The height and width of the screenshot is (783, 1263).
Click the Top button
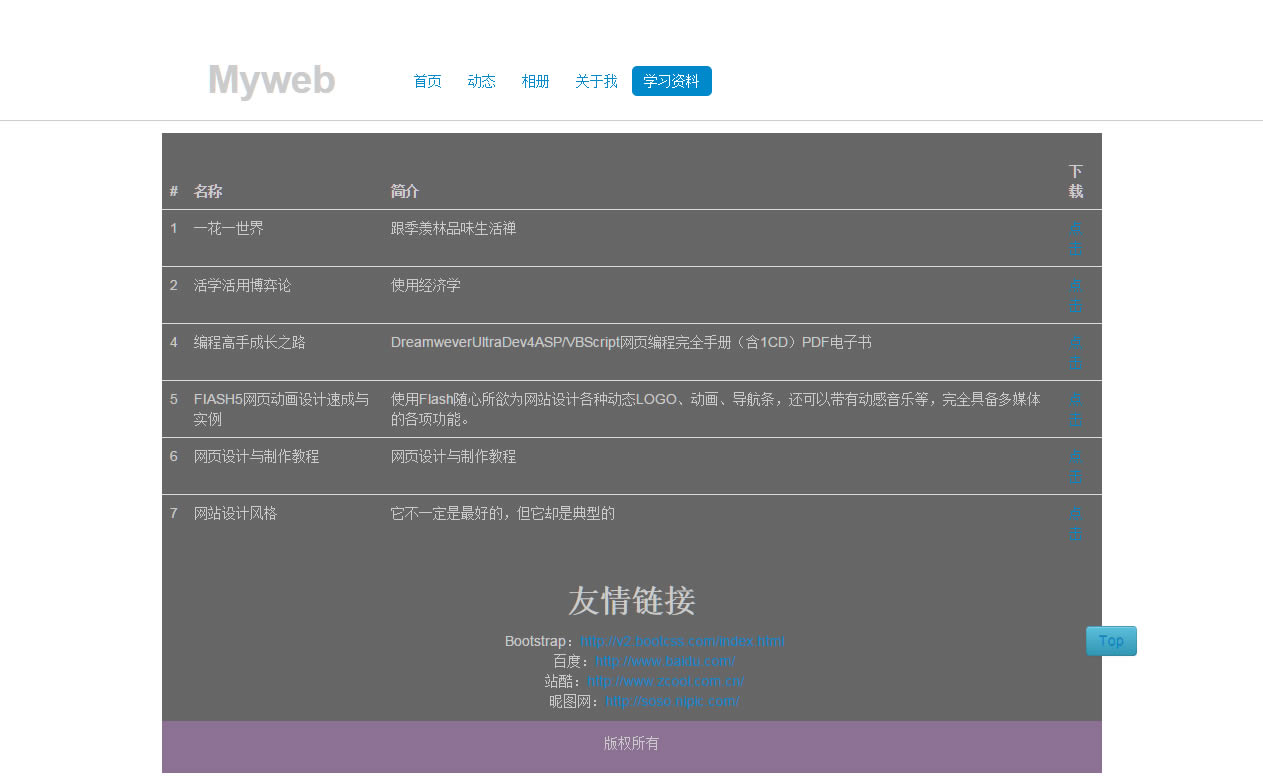[x=1111, y=641]
